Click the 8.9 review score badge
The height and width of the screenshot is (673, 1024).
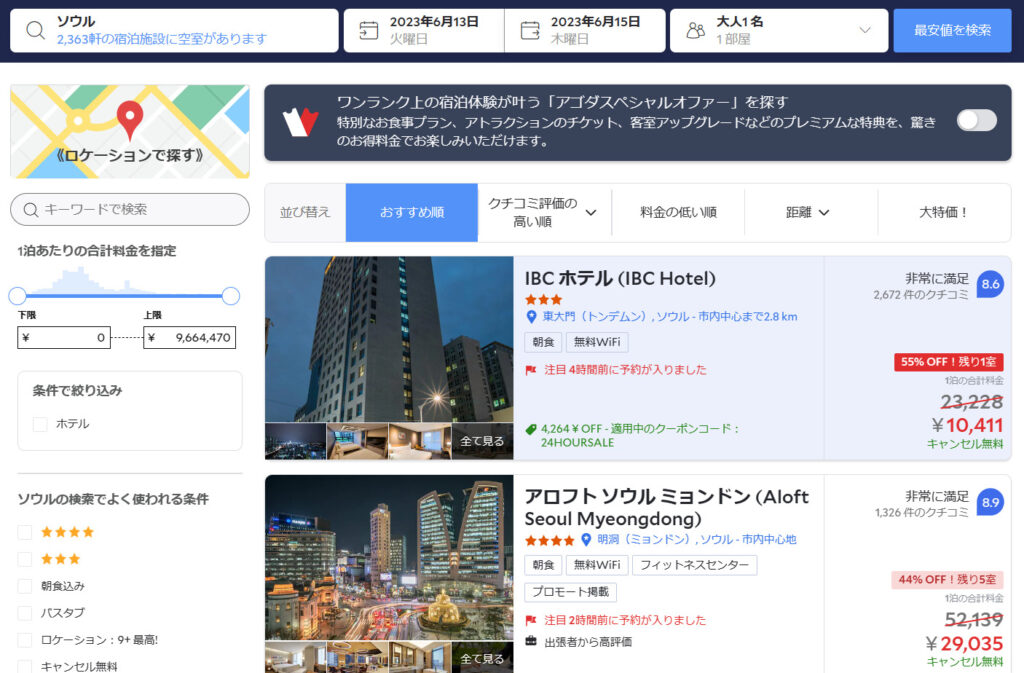[990, 502]
